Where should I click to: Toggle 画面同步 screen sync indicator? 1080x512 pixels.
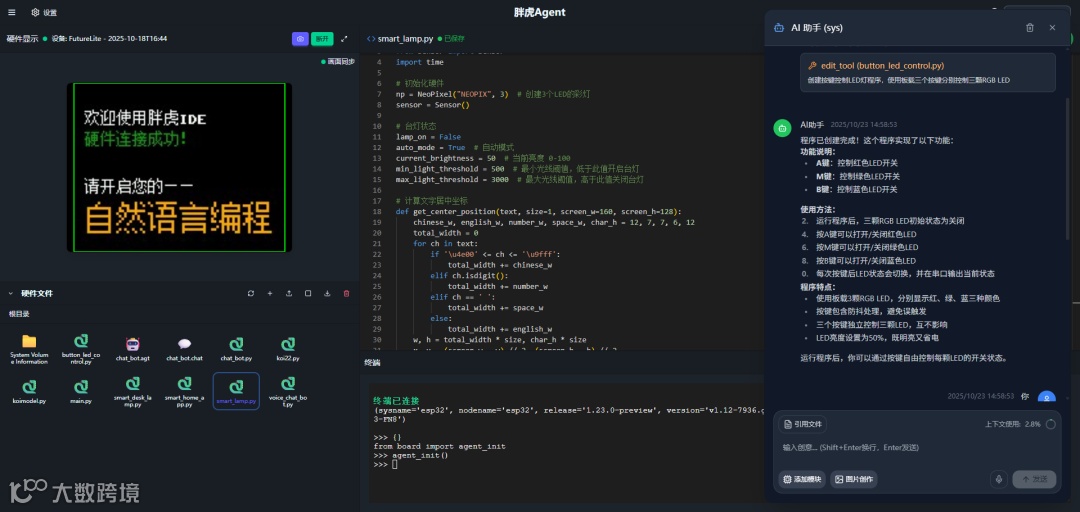(x=338, y=61)
